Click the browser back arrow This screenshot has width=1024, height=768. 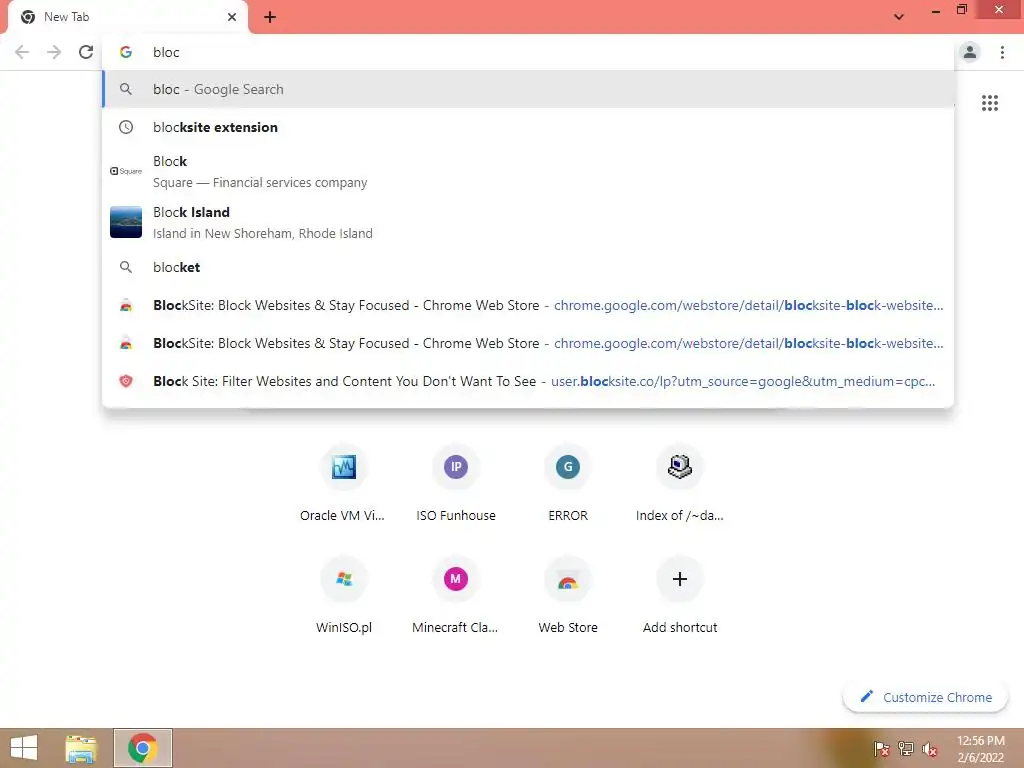point(22,52)
